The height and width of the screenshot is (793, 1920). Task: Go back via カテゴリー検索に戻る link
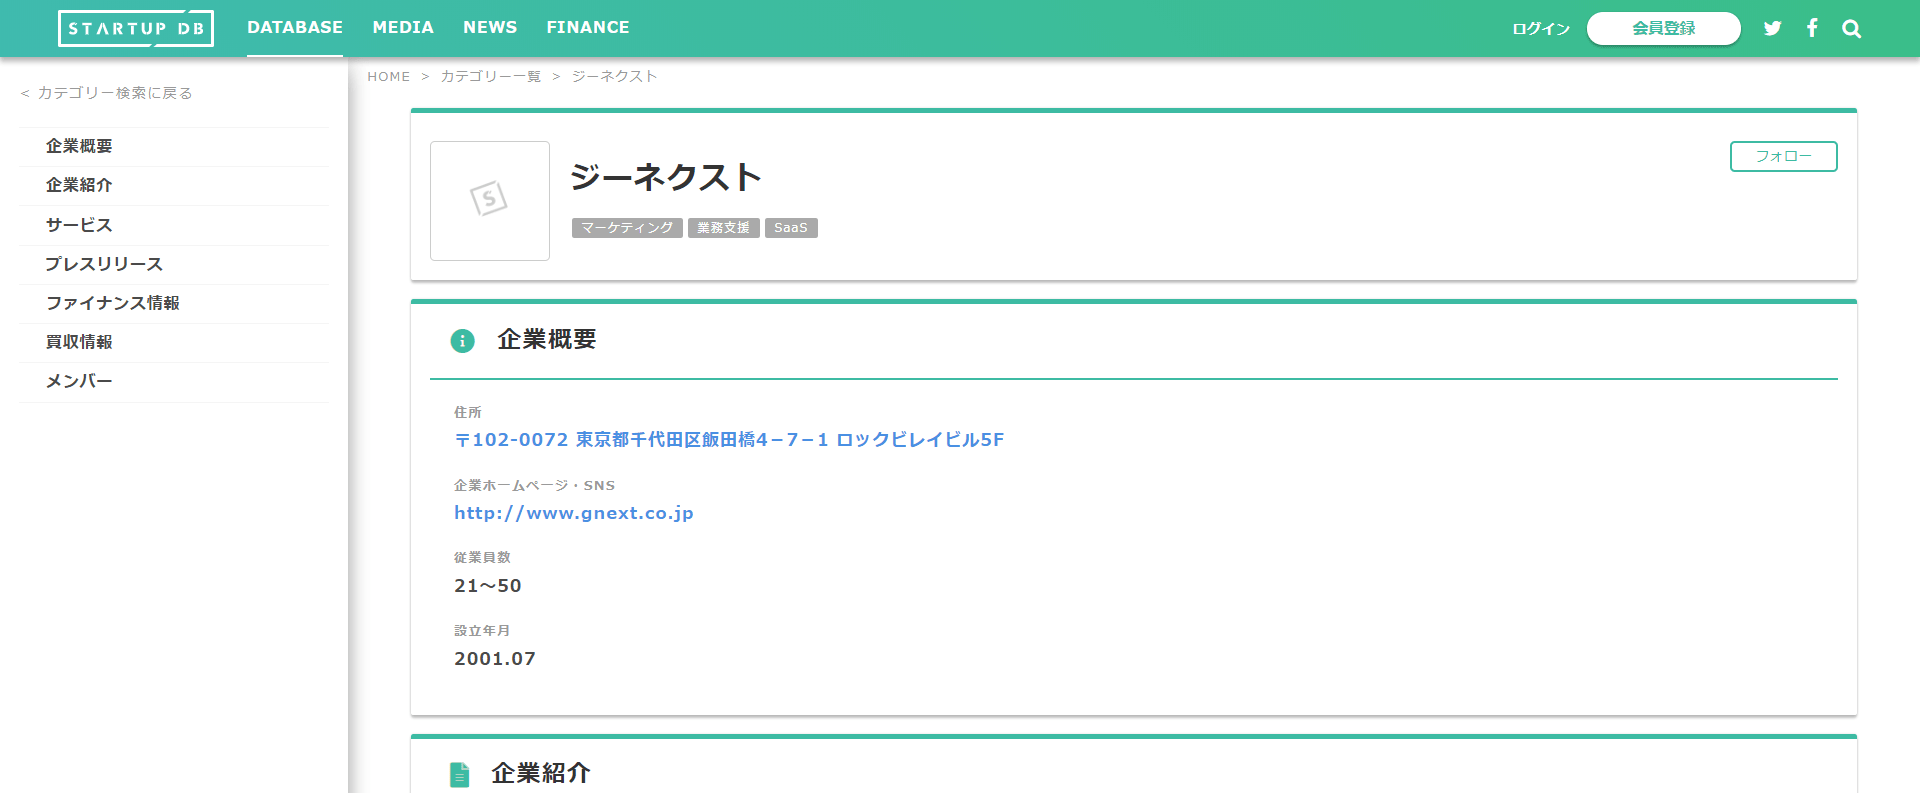point(106,93)
